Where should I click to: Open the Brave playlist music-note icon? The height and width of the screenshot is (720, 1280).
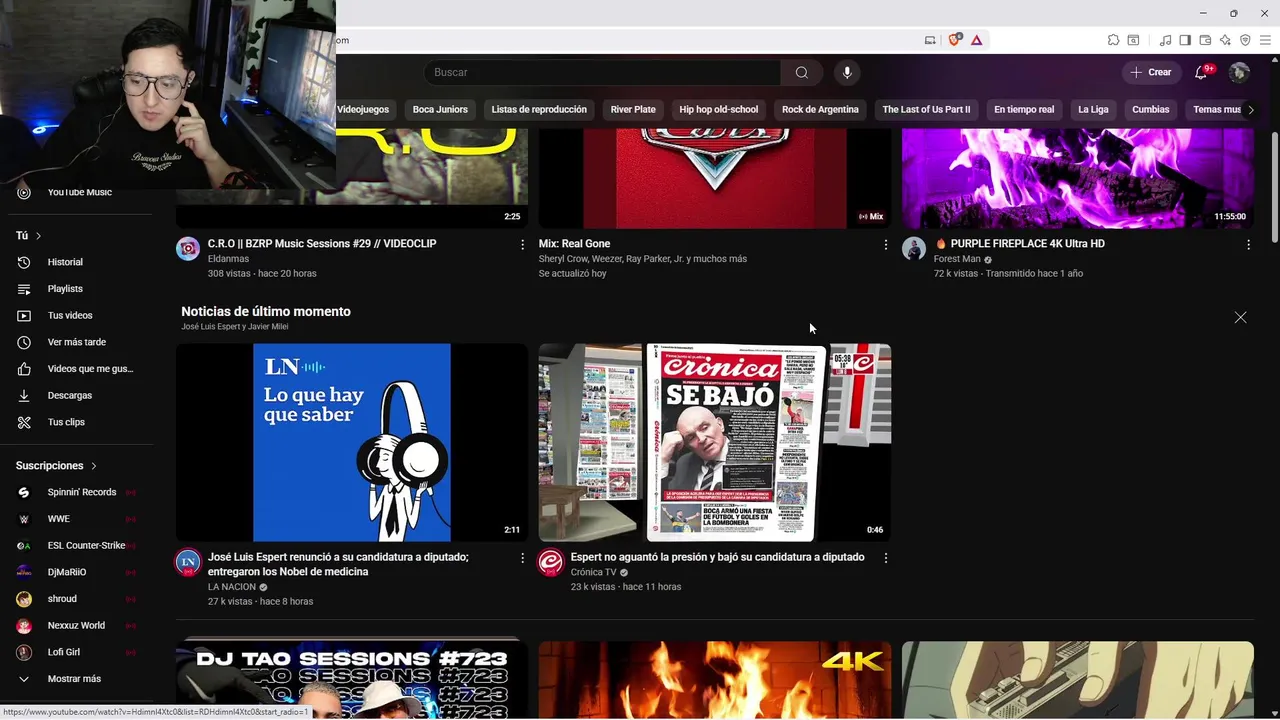pyautogui.click(x=1165, y=40)
